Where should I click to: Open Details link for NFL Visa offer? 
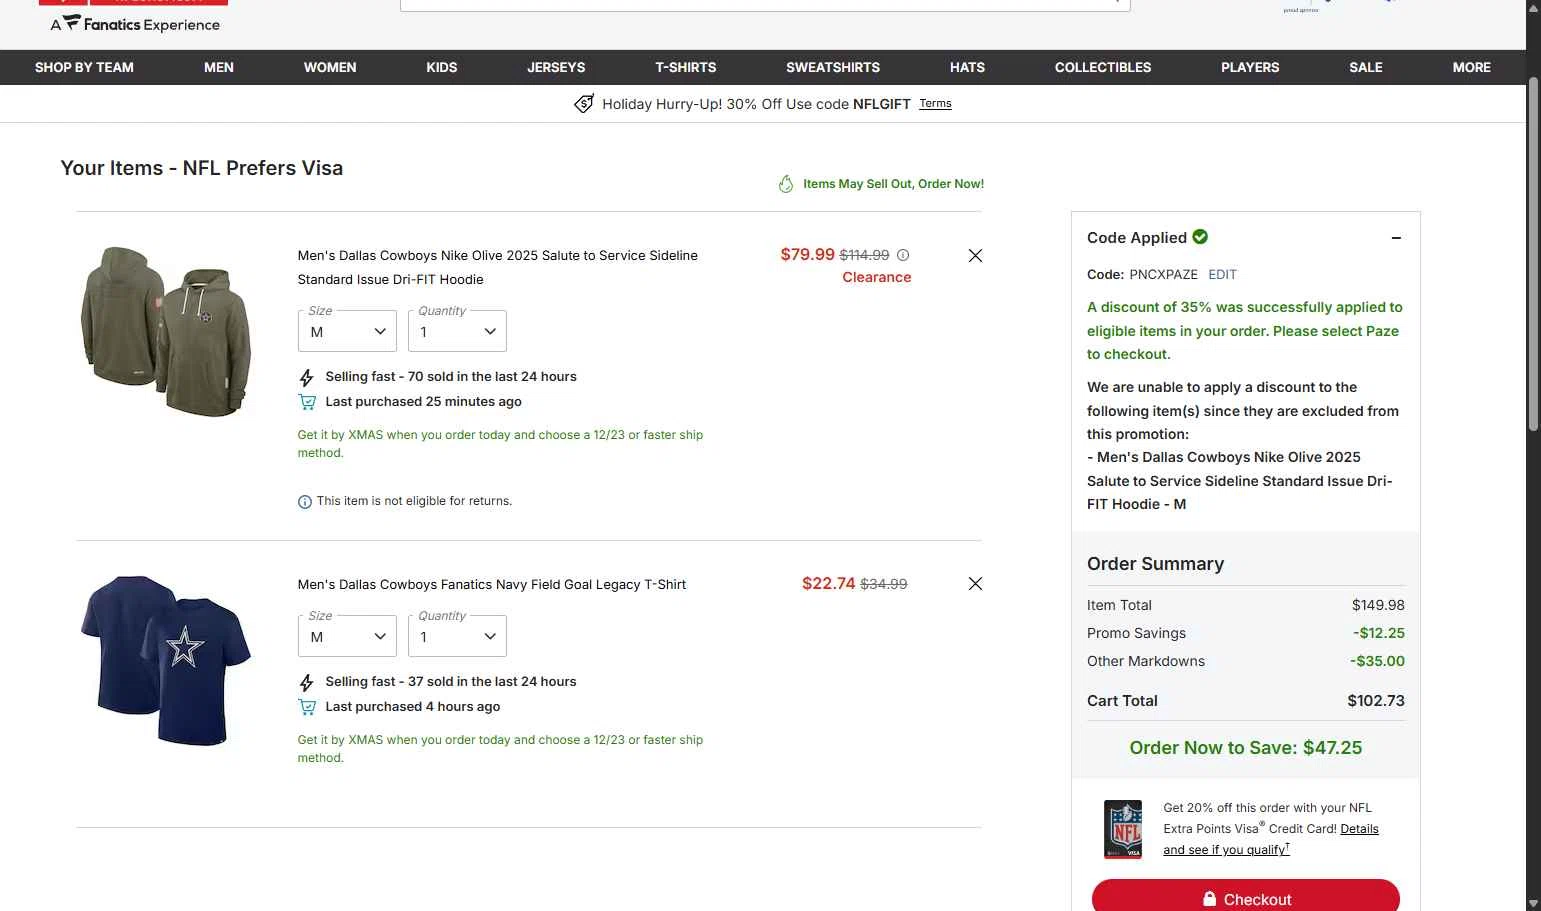coord(1359,829)
